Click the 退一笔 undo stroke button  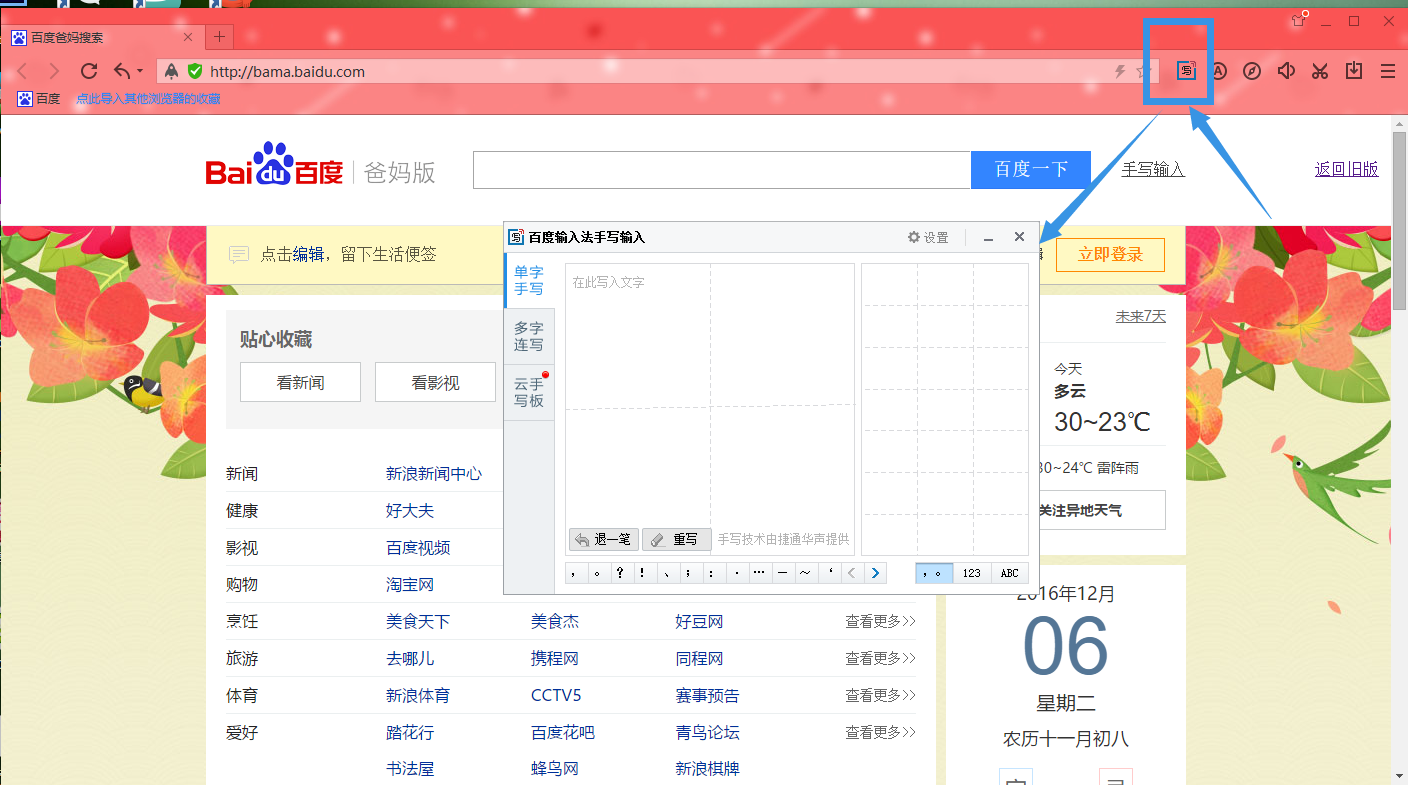[x=603, y=540]
